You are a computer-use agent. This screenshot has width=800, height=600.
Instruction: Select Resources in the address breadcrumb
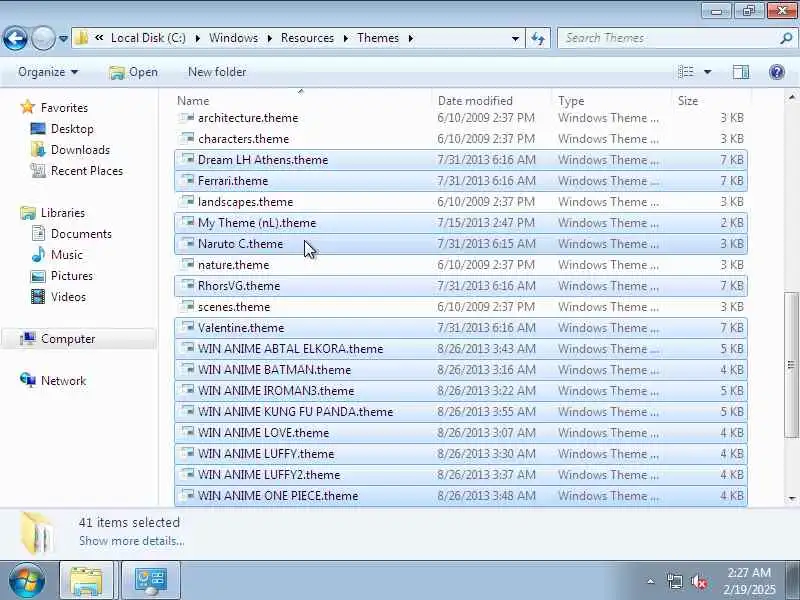[307, 38]
